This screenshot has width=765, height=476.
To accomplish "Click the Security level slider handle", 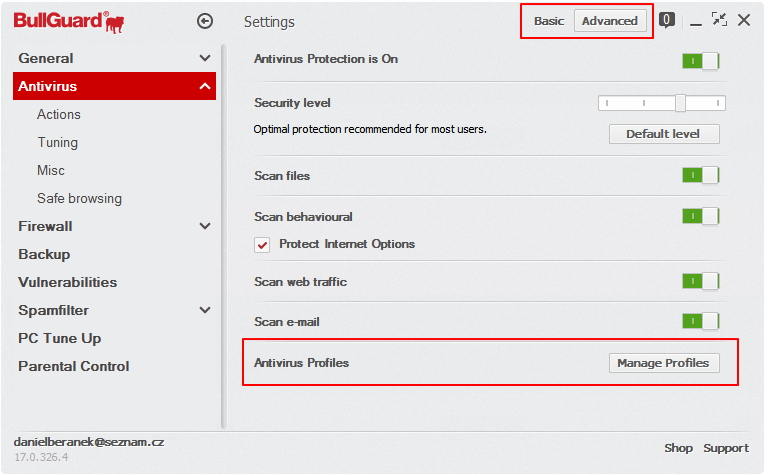I will point(680,103).
